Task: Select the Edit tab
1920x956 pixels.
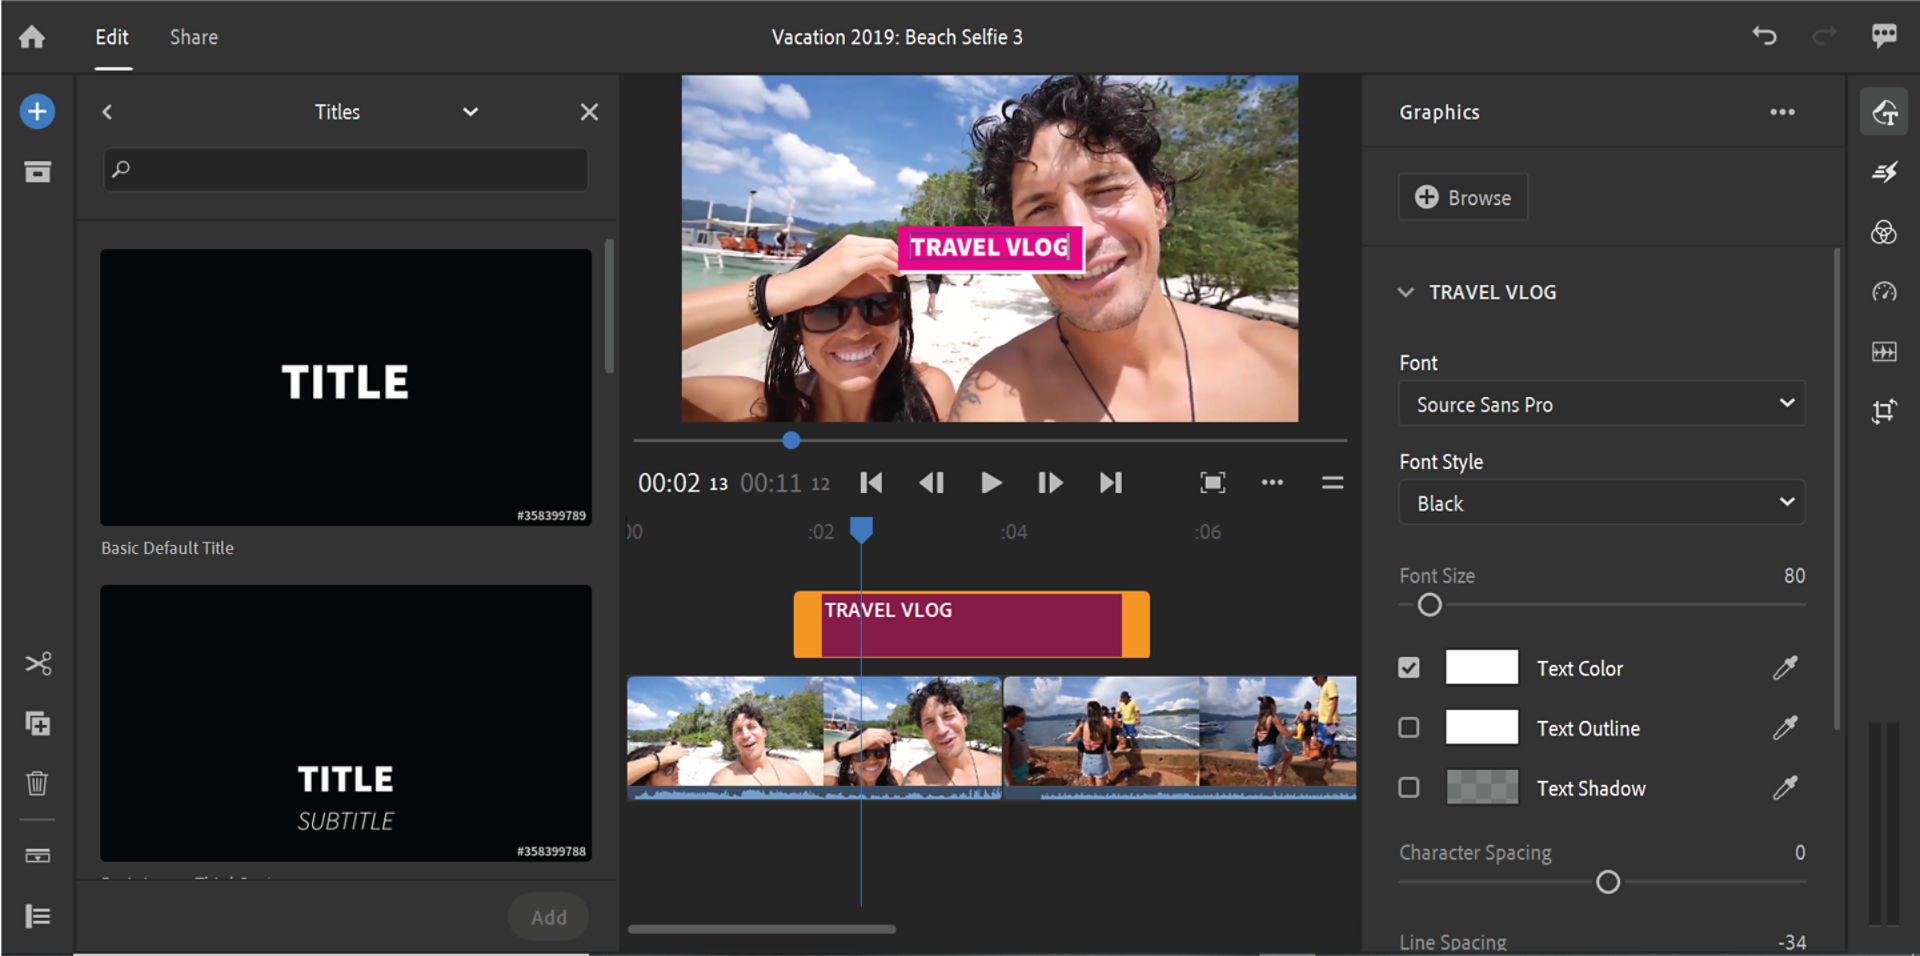Action: [112, 37]
